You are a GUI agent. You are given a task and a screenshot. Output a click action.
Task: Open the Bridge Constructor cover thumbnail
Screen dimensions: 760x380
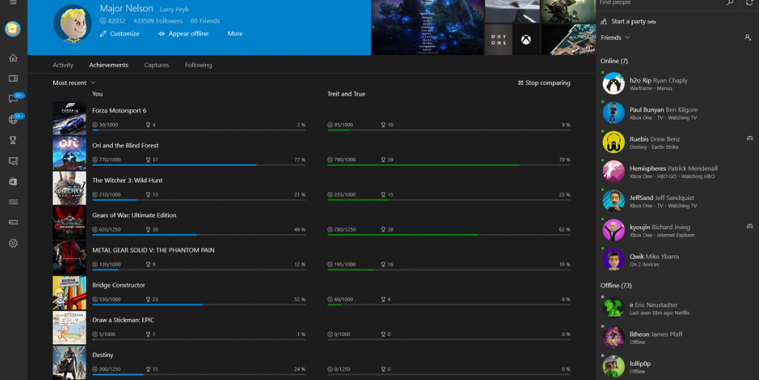[x=69, y=293]
